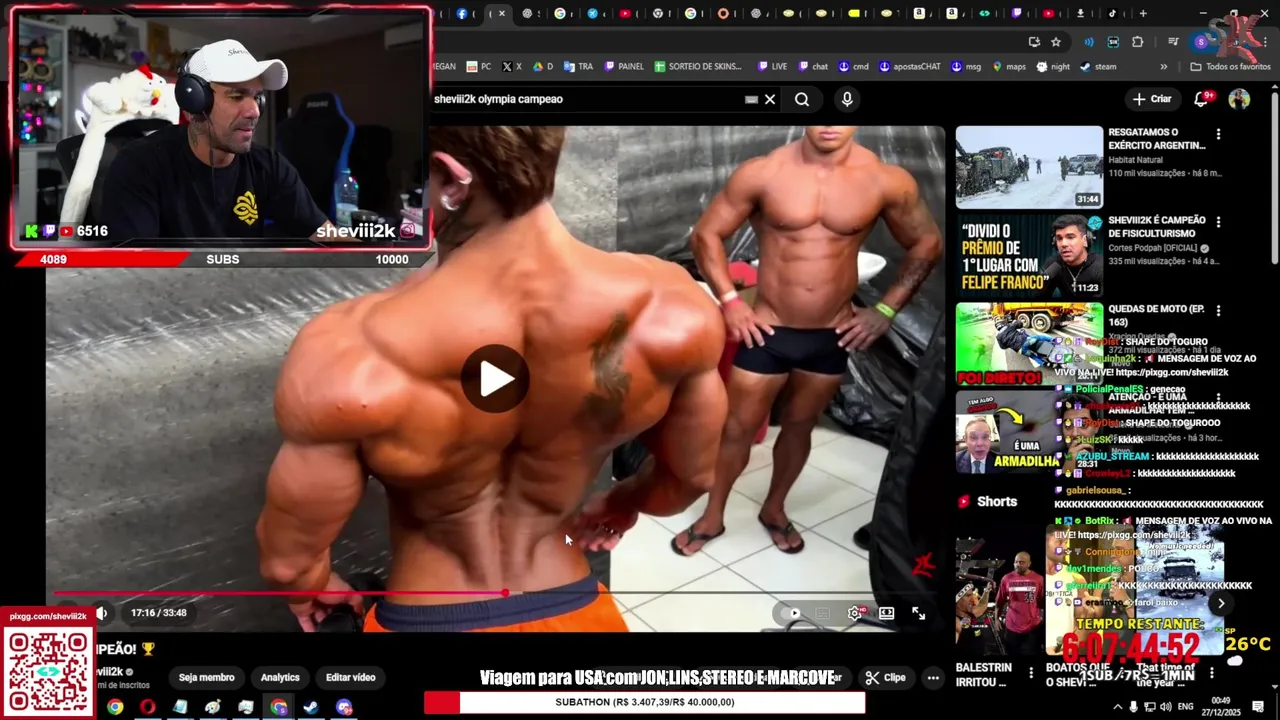Enter fullscreen video mode
The image size is (1280, 720).
pos(918,613)
